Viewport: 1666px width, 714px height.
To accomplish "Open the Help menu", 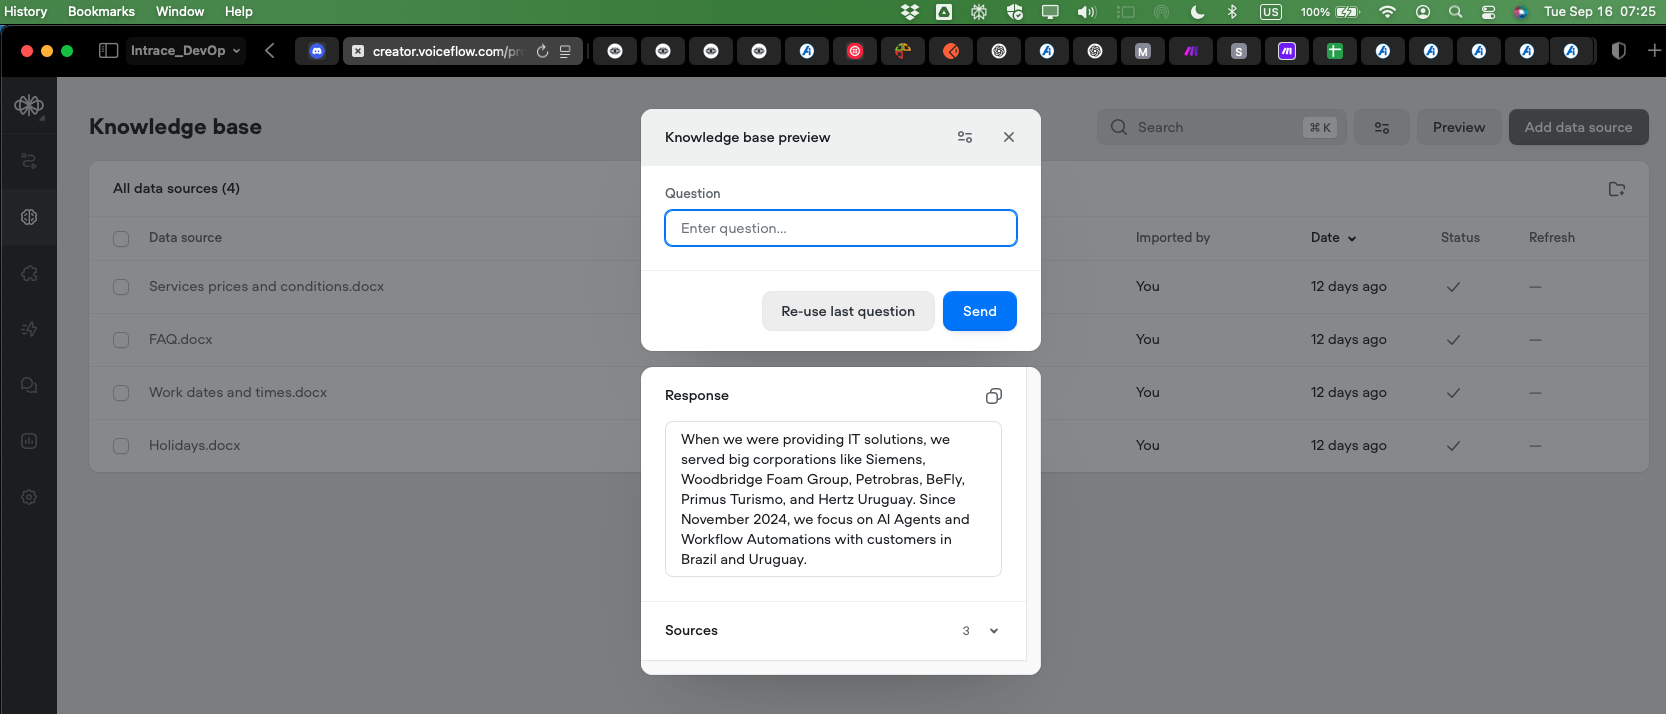I will click(238, 11).
